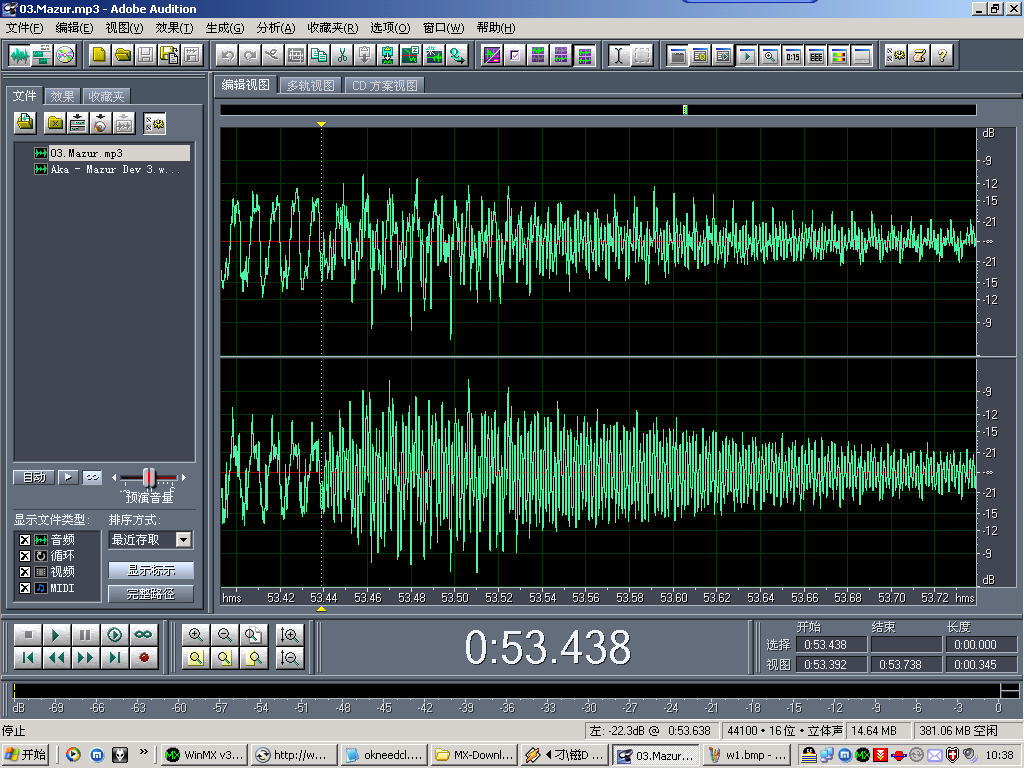The height and width of the screenshot is (768, 1024).
Task: Zoom in vertically
Action: click(x=289, y=635)
